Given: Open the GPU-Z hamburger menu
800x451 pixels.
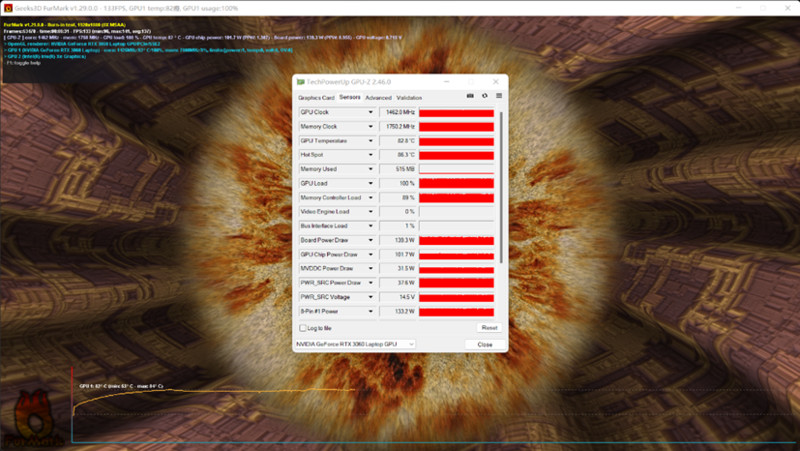Looking at the screenshot, I should pos(499,96).
